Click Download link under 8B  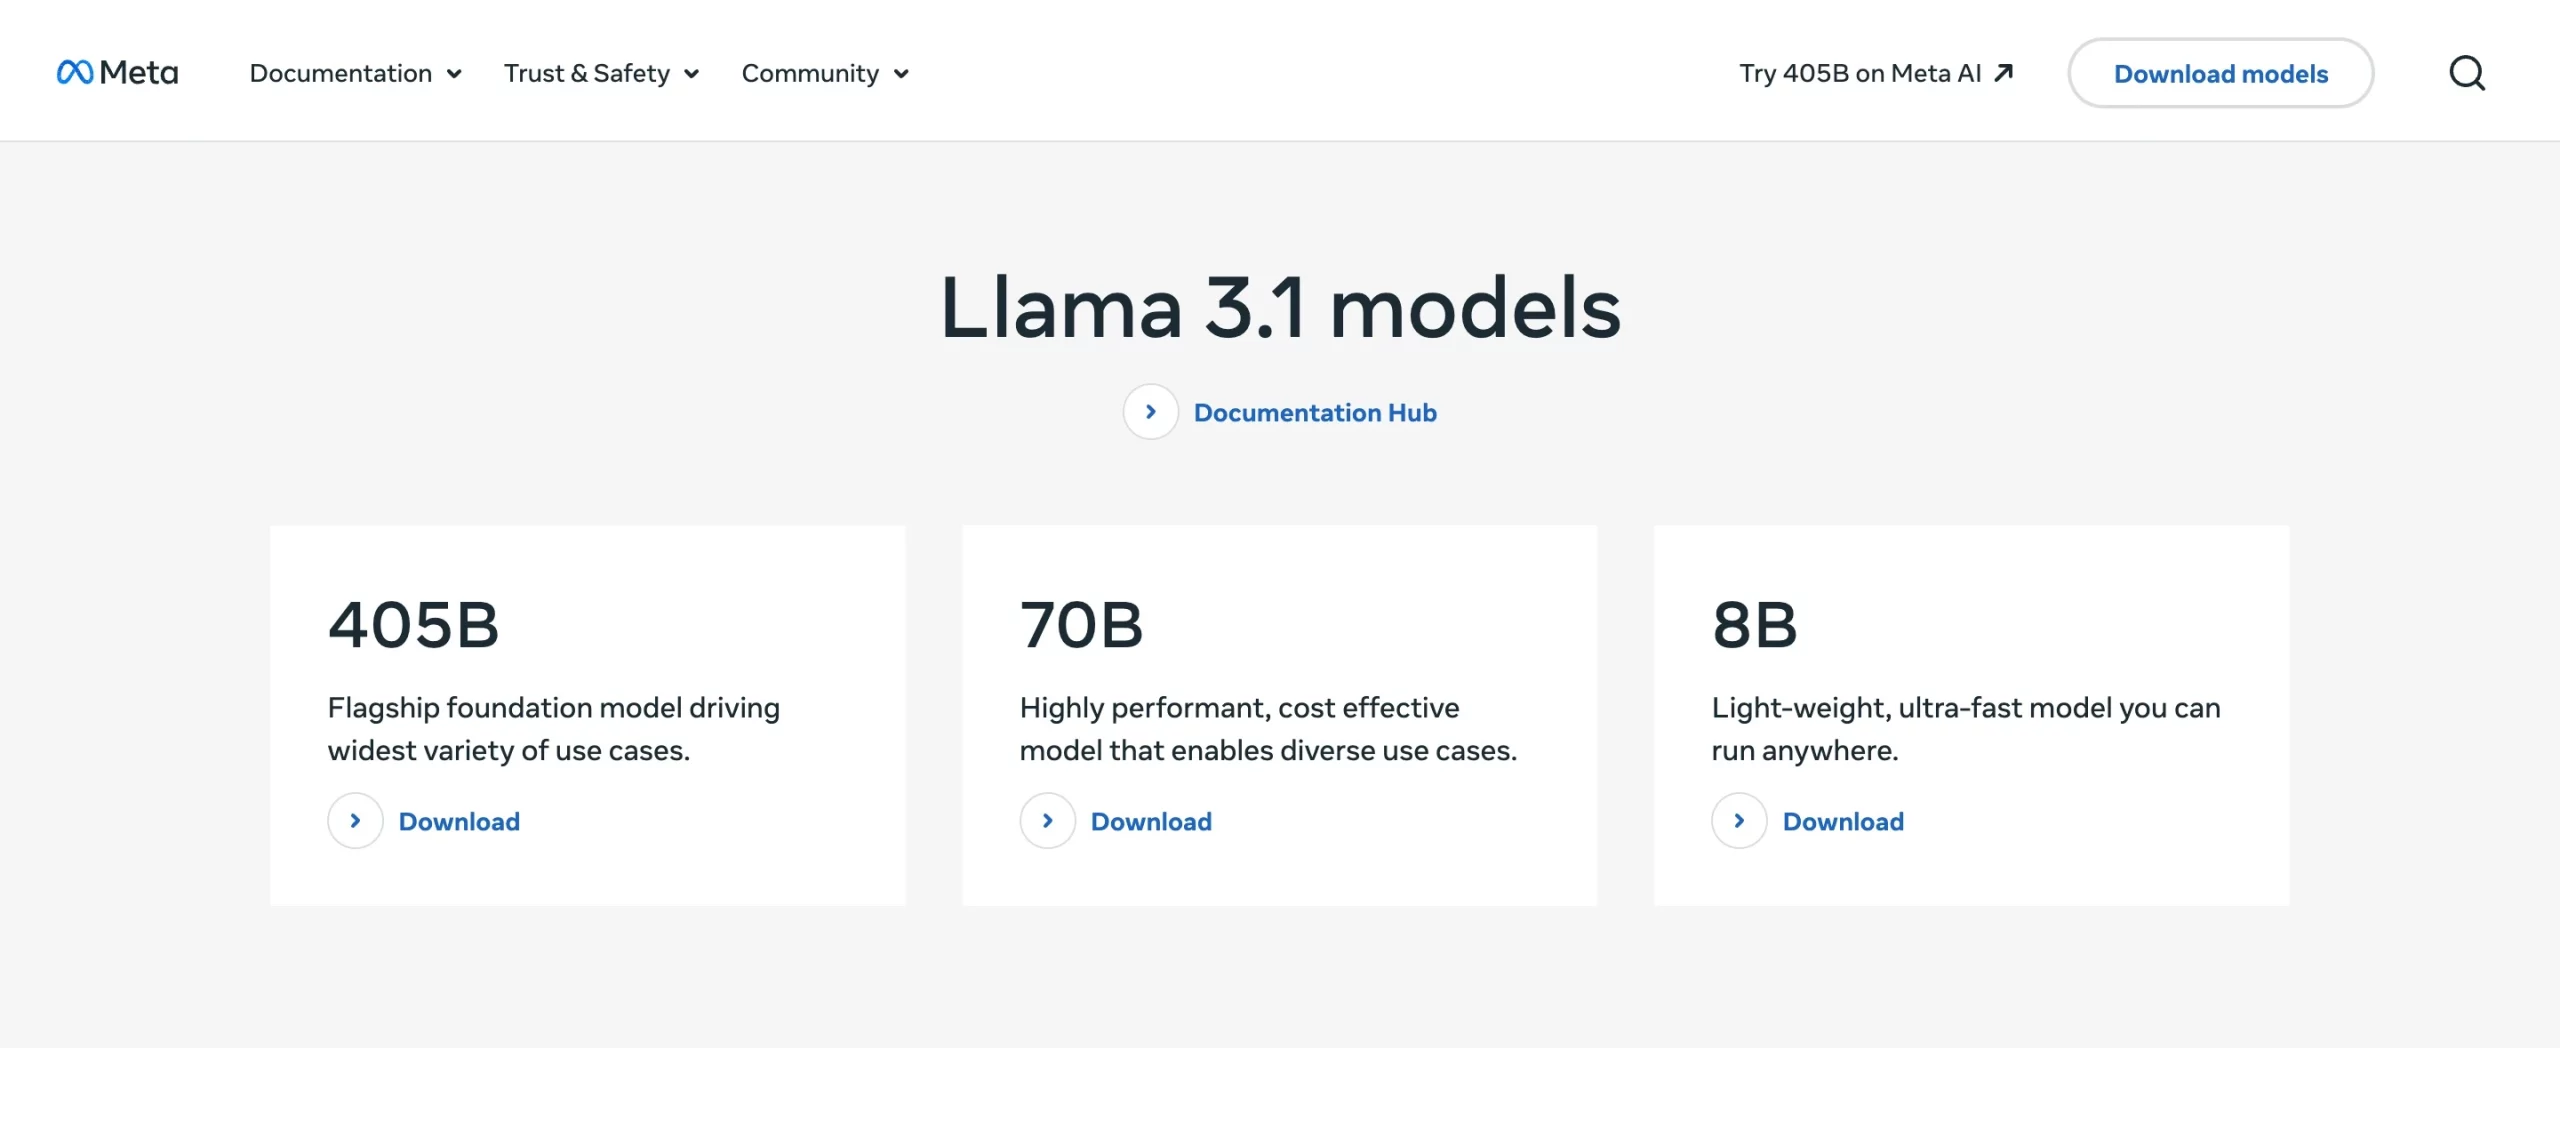point(1843,821)
